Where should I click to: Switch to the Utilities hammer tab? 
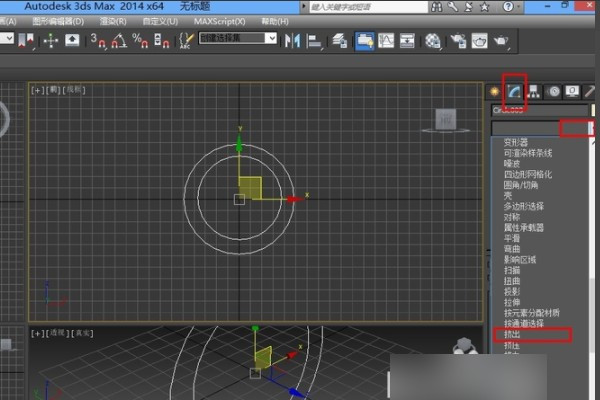(x=590, y=91)
